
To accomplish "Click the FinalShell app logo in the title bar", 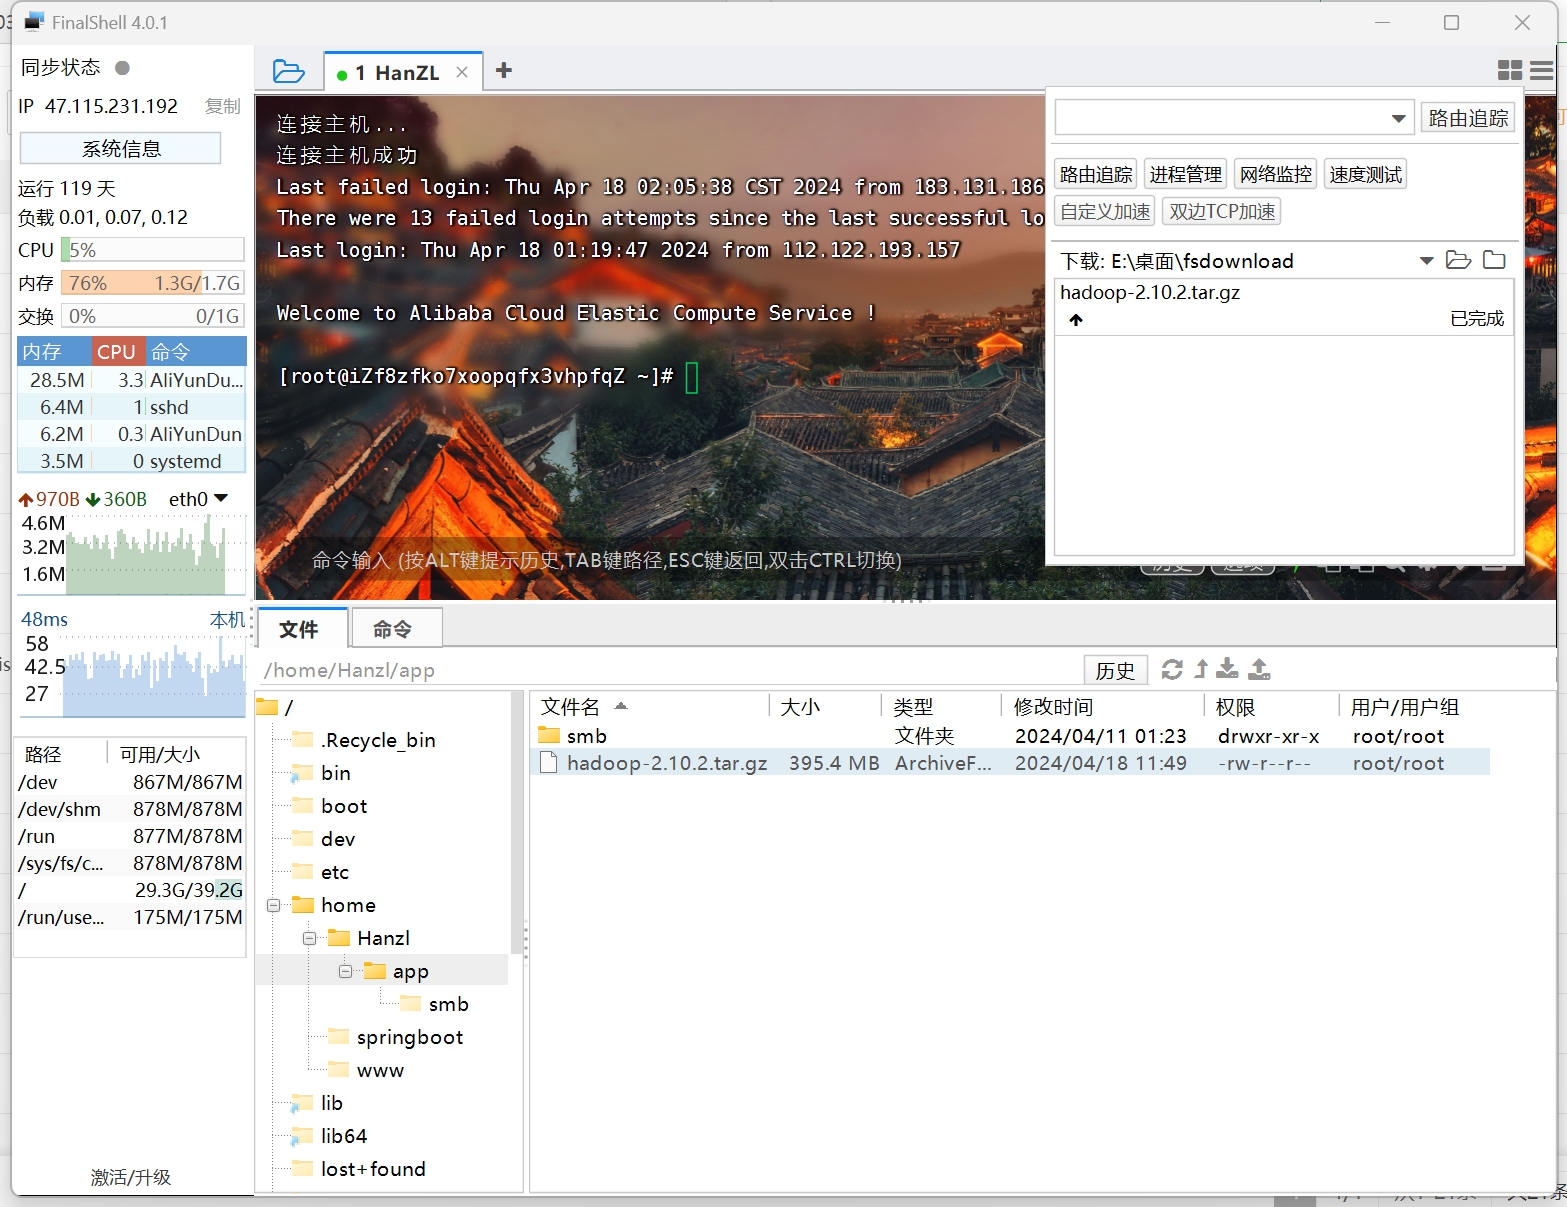I will 34,21.
